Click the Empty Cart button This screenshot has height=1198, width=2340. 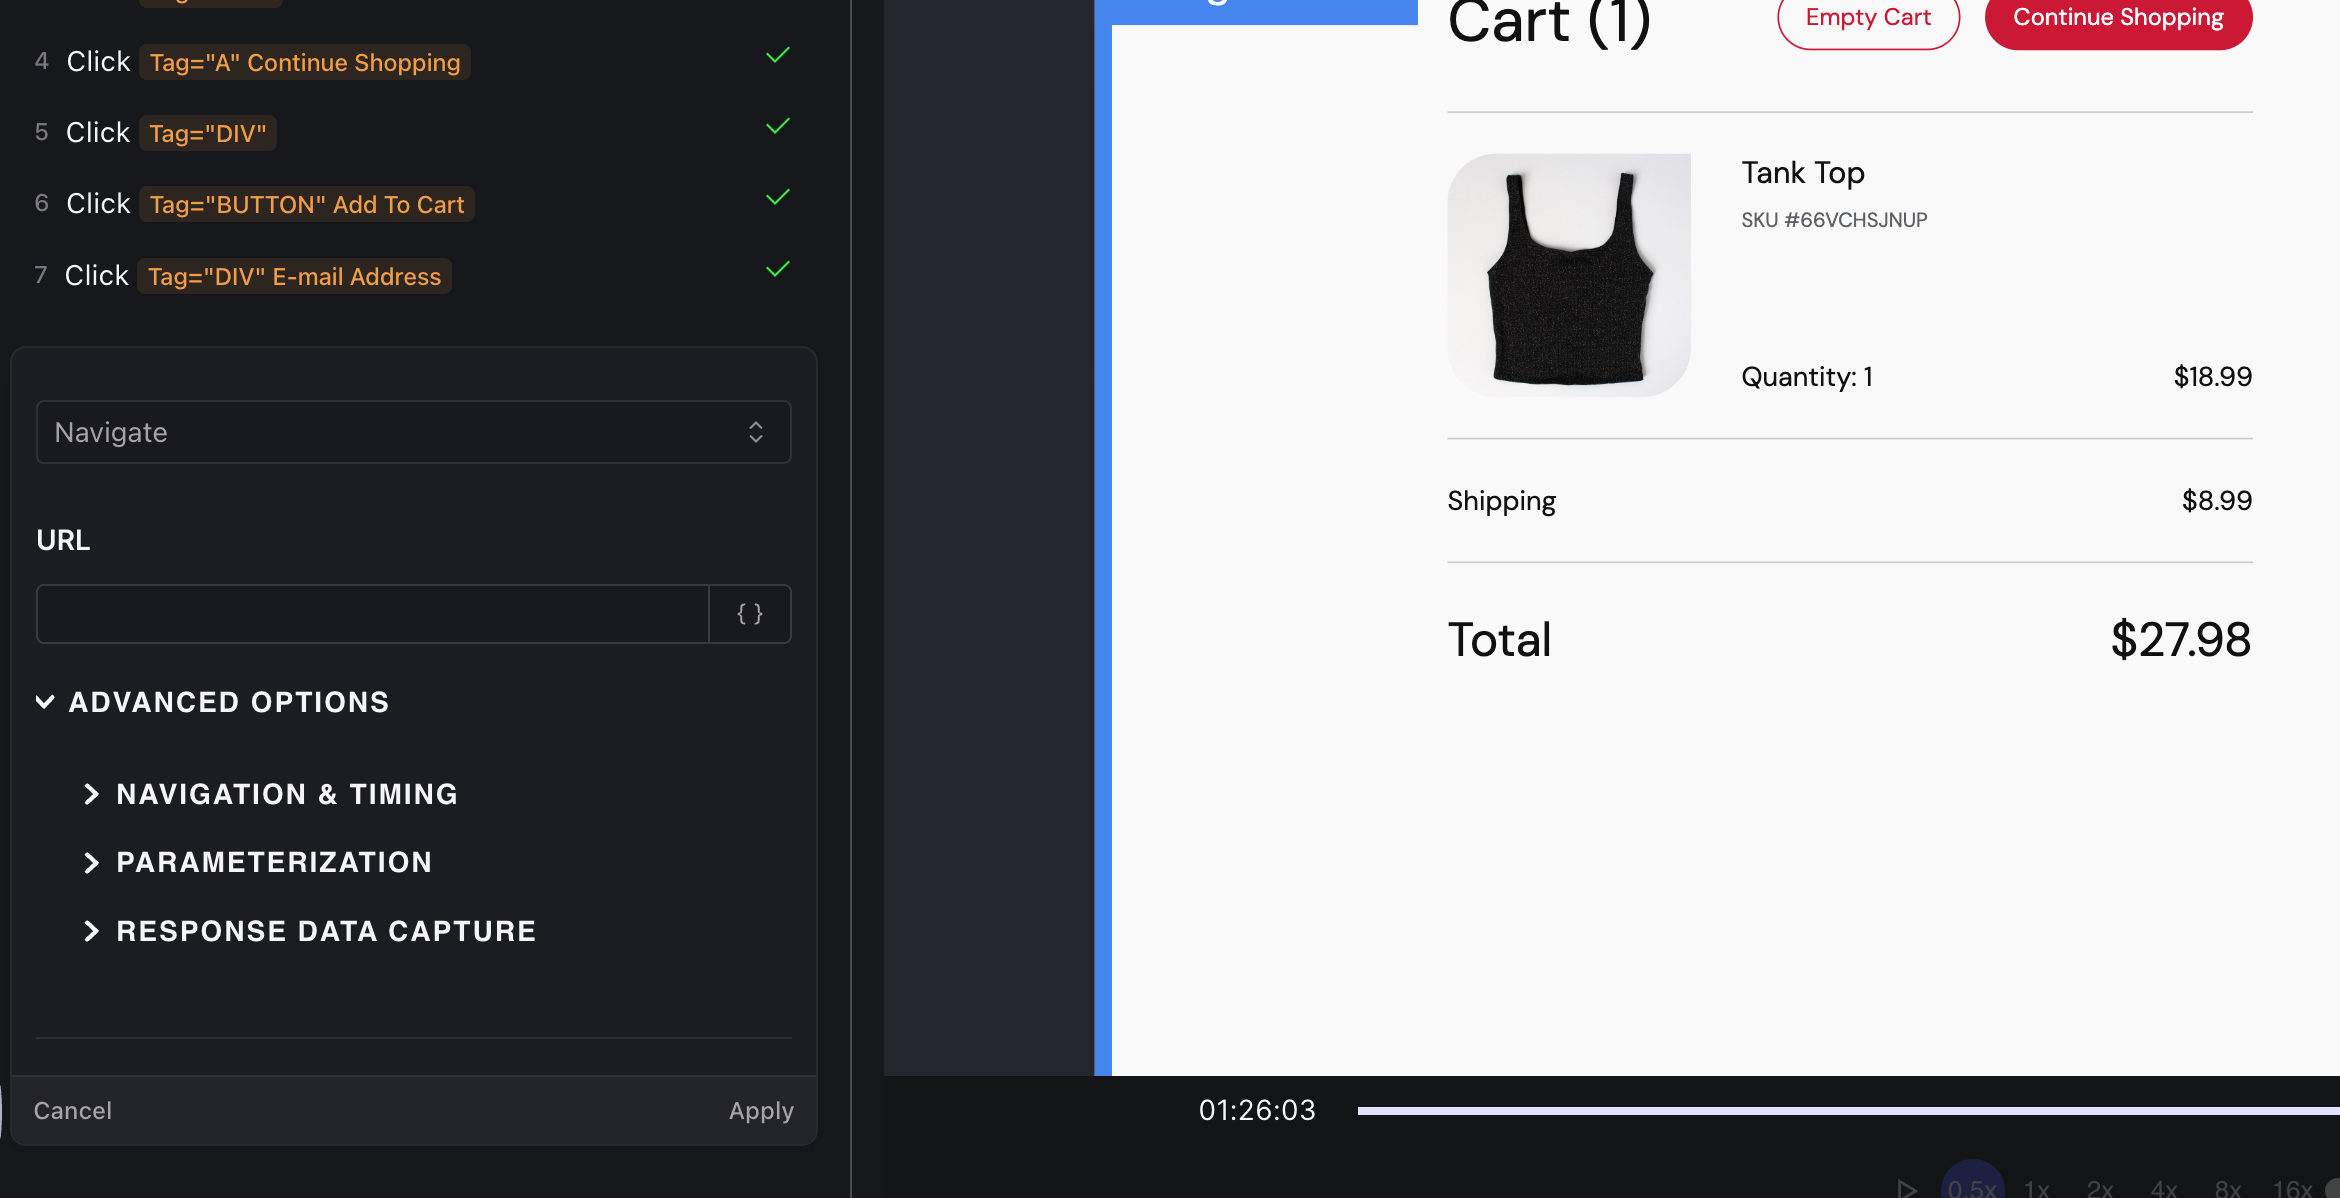click(1867, 18)
